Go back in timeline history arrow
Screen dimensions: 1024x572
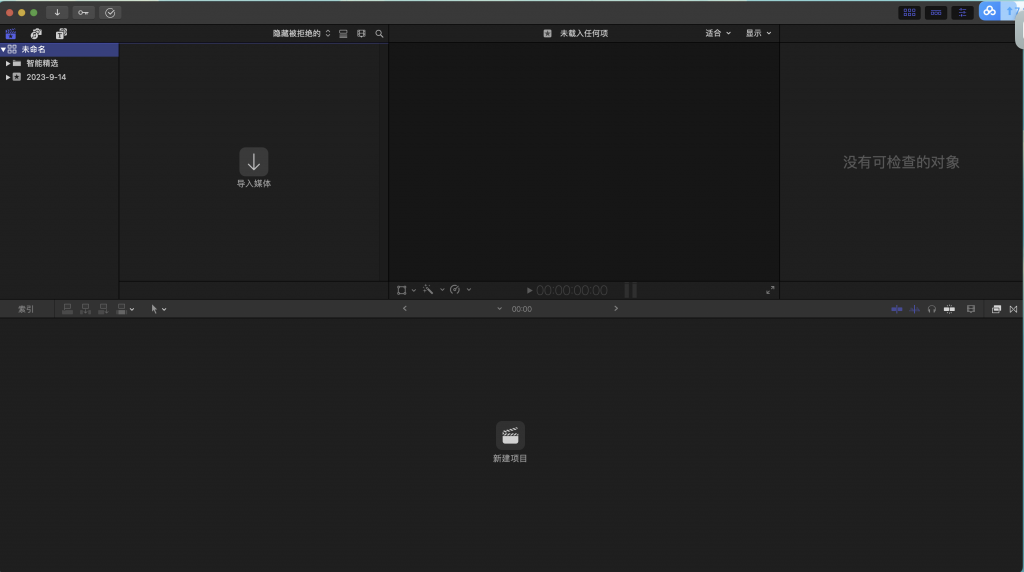pyautogui.click(x=405, y=308)
